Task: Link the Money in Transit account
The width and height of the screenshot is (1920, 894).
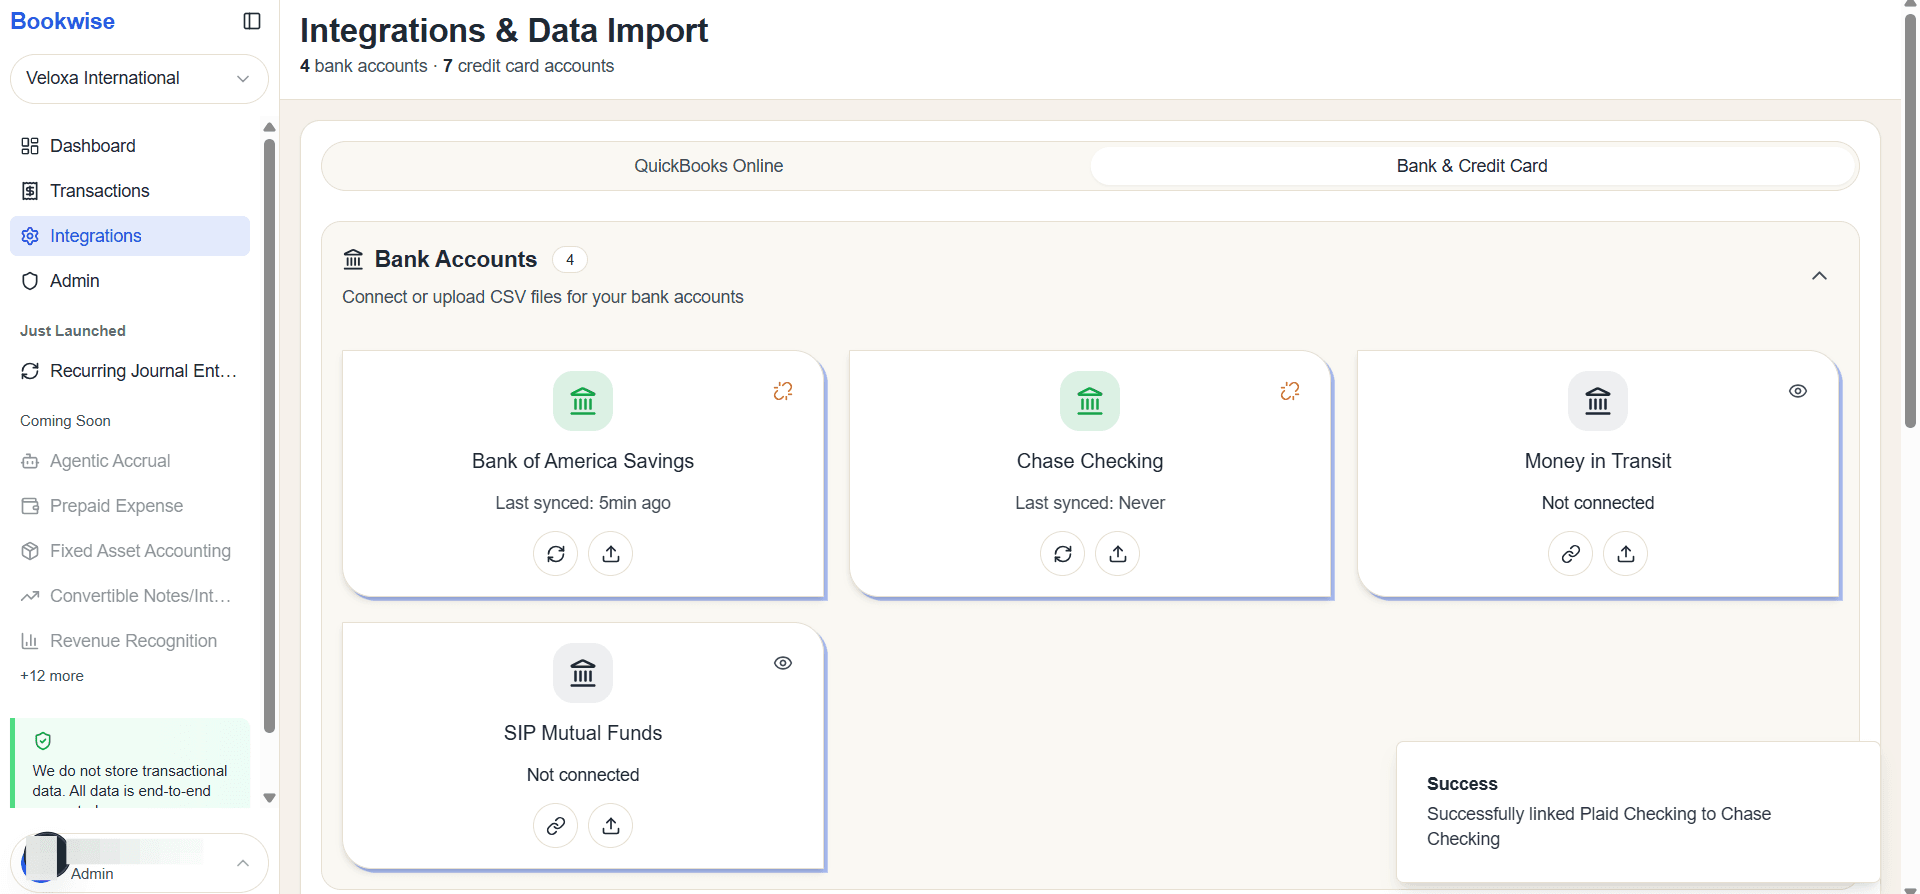Action: point(1571,554)
